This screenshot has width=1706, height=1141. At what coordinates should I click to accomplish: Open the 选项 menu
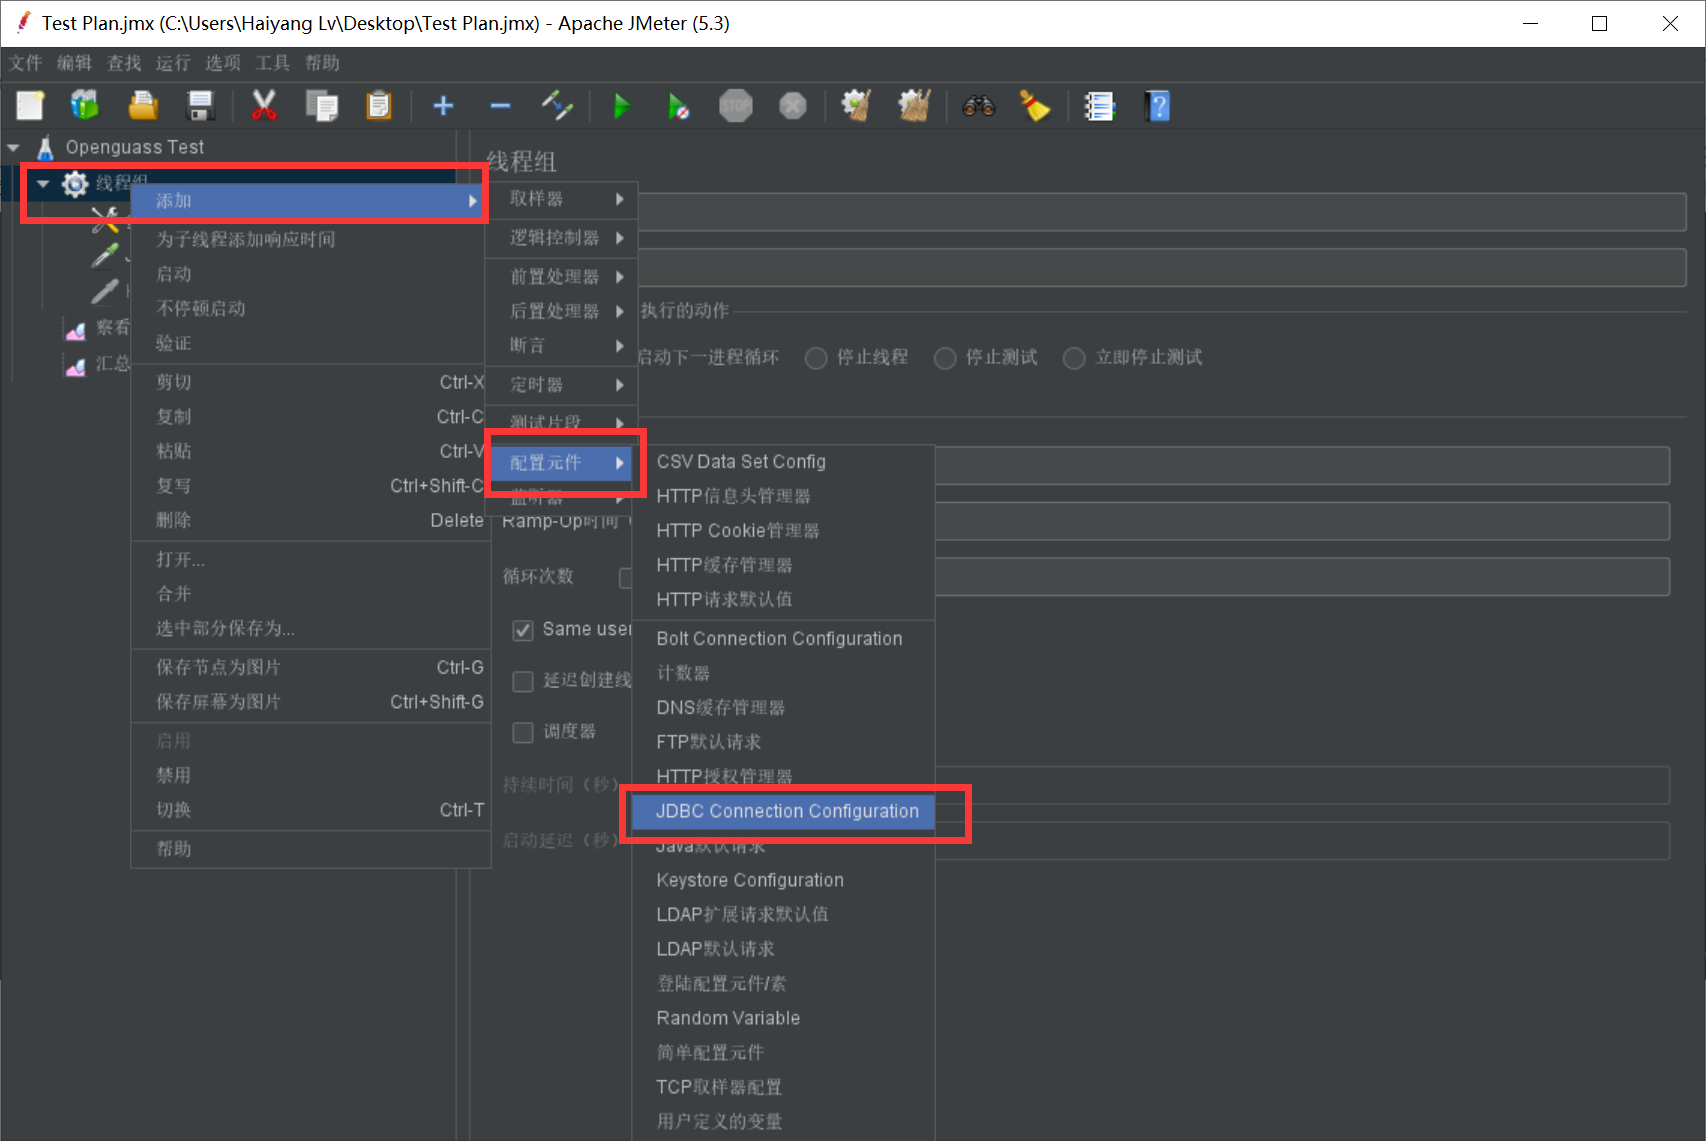(223, 63)
